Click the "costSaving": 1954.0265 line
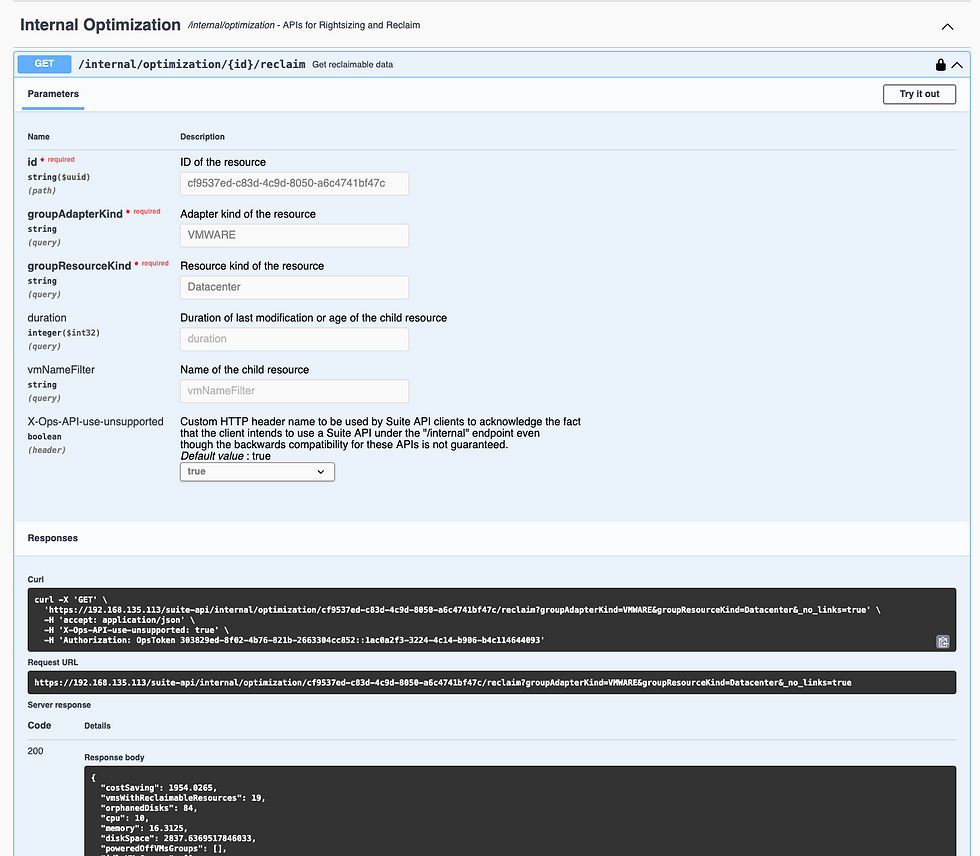The height and width of the screenshot is (856, 980). tap(158, 788)
